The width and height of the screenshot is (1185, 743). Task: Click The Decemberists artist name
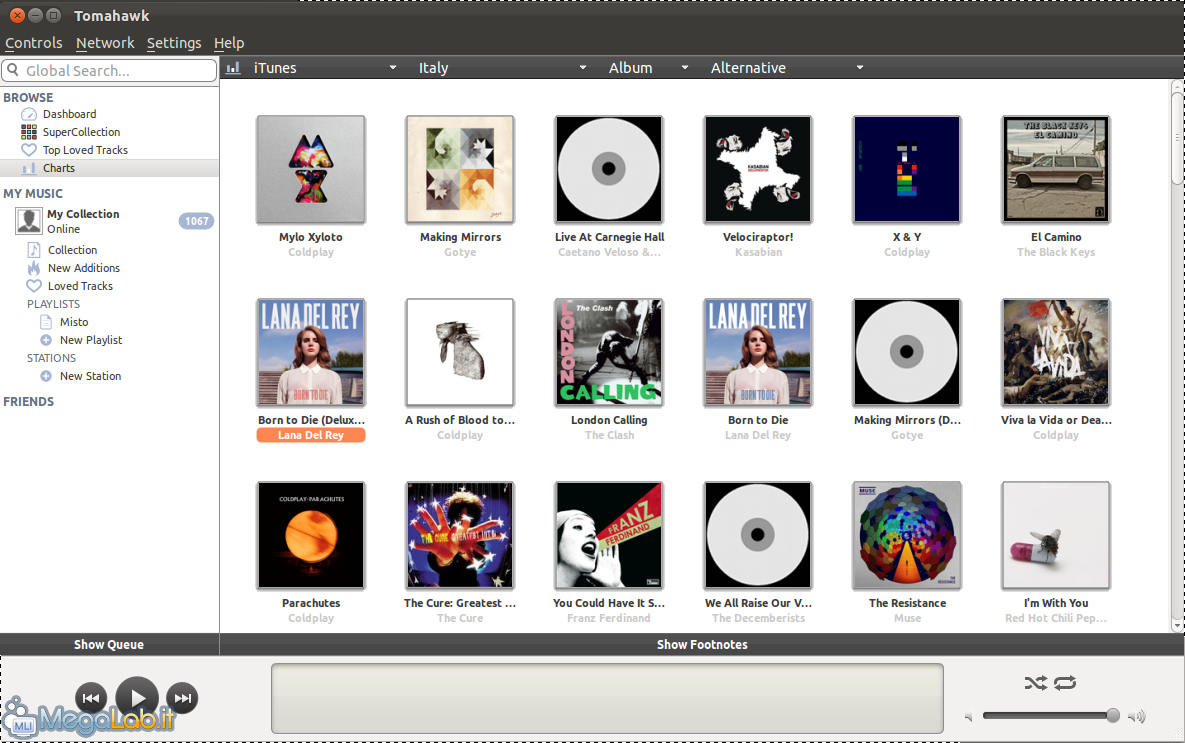758,618
